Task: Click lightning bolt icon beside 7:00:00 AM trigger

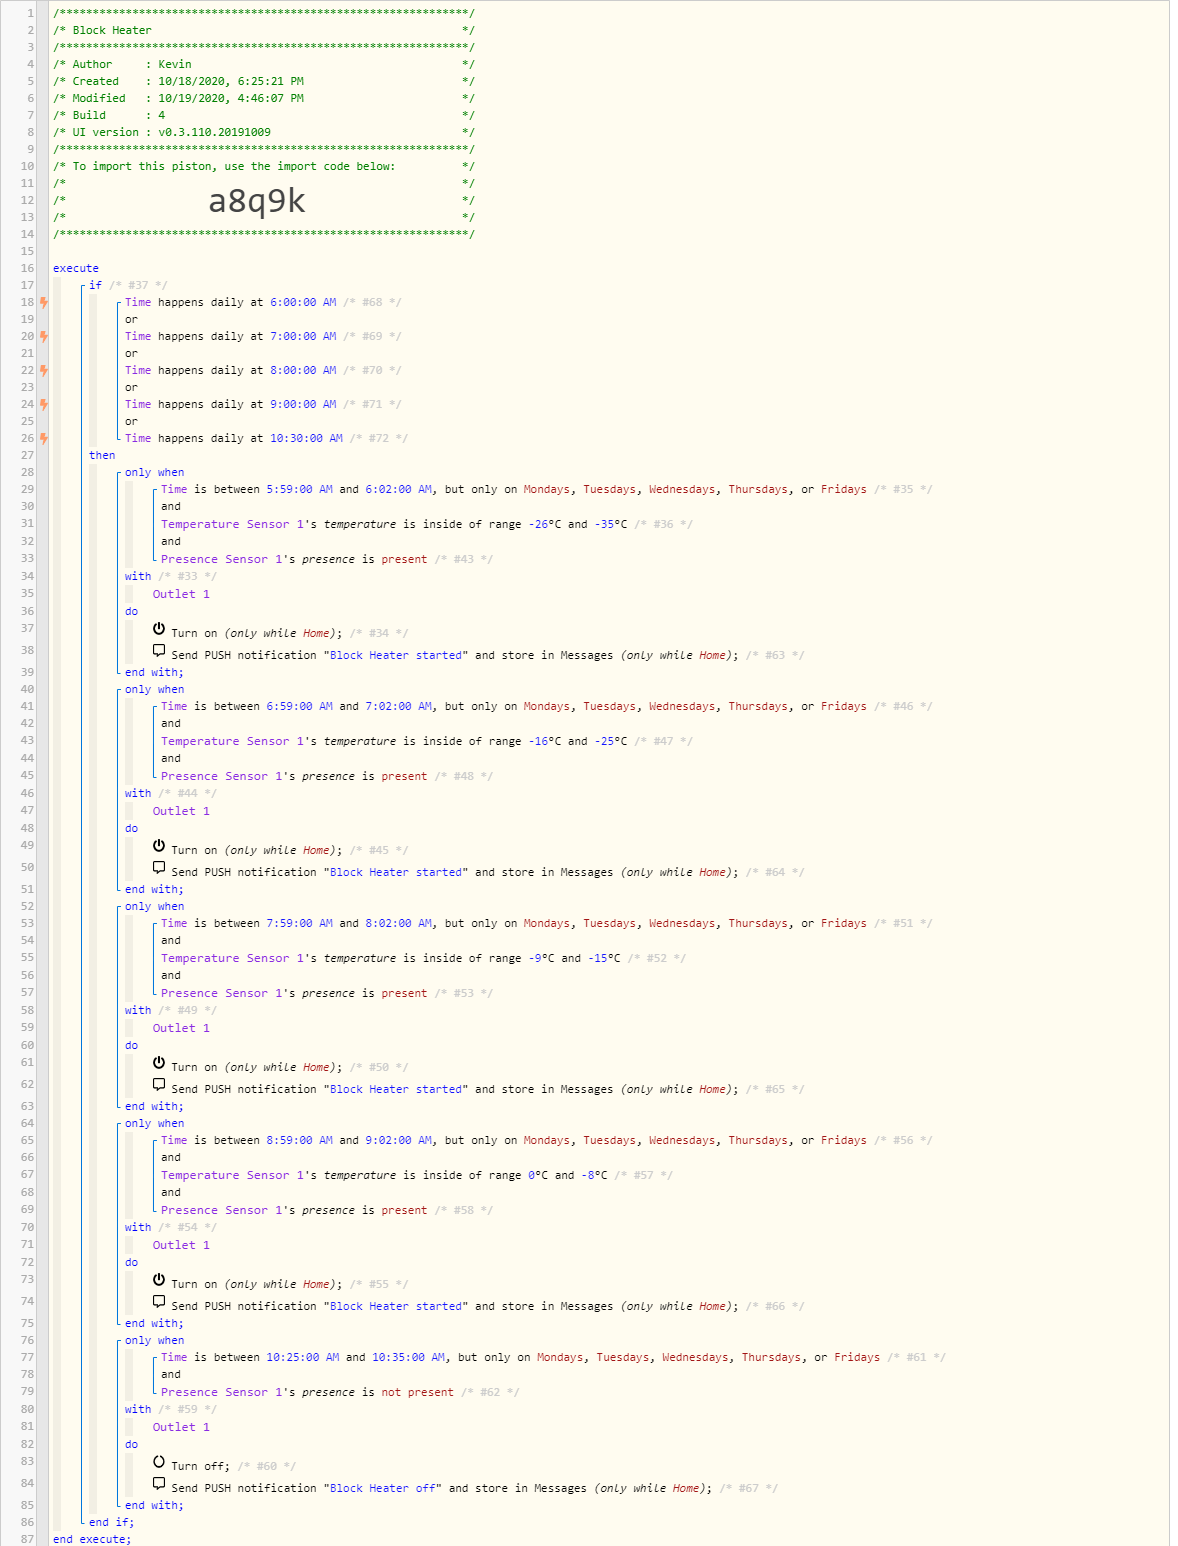Action: point(44,336)
